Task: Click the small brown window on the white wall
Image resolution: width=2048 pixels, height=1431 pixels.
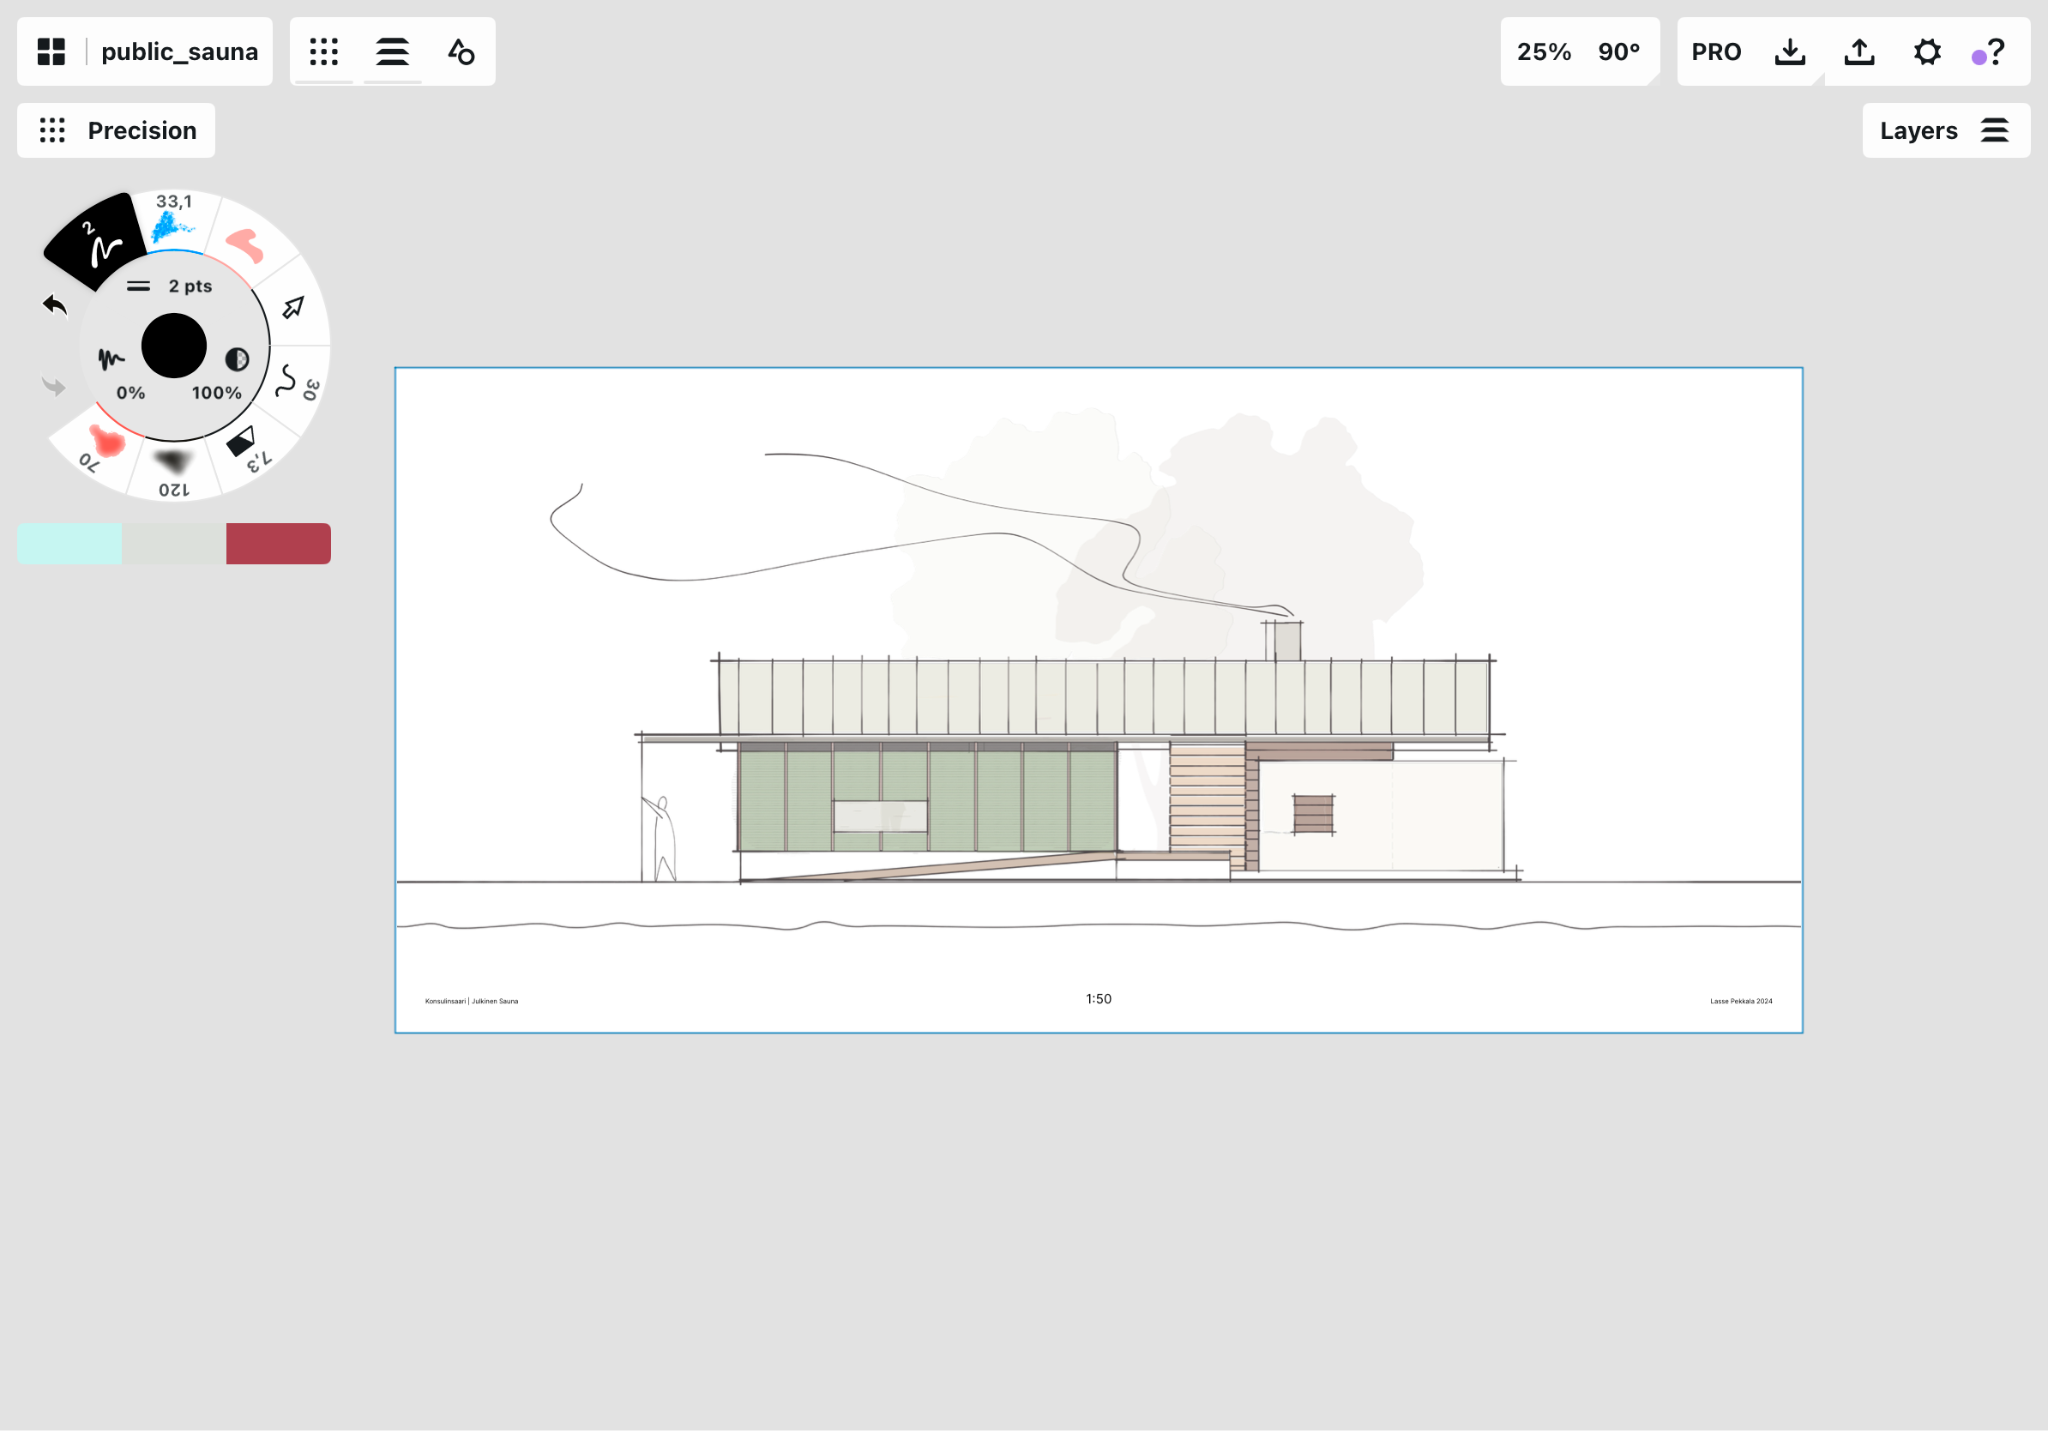Action: click(1313, 814)
